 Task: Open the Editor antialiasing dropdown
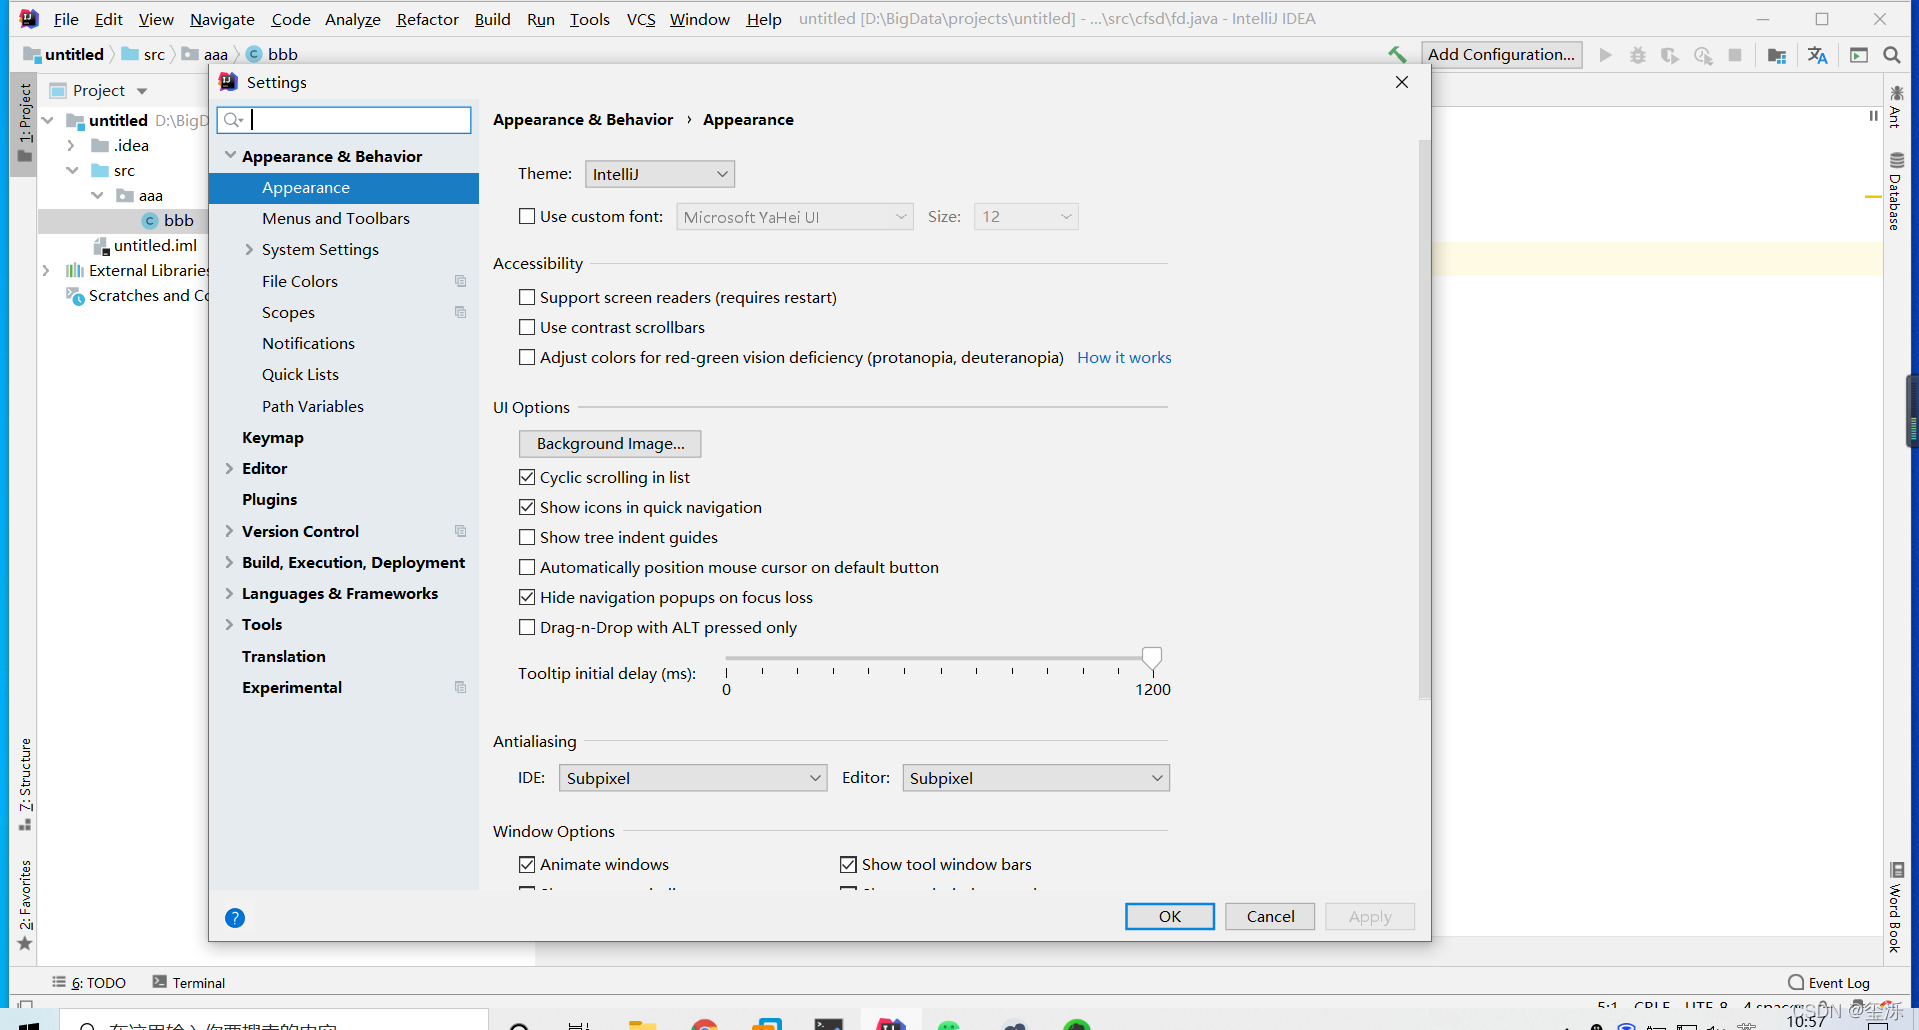[x=1036, y=778]
